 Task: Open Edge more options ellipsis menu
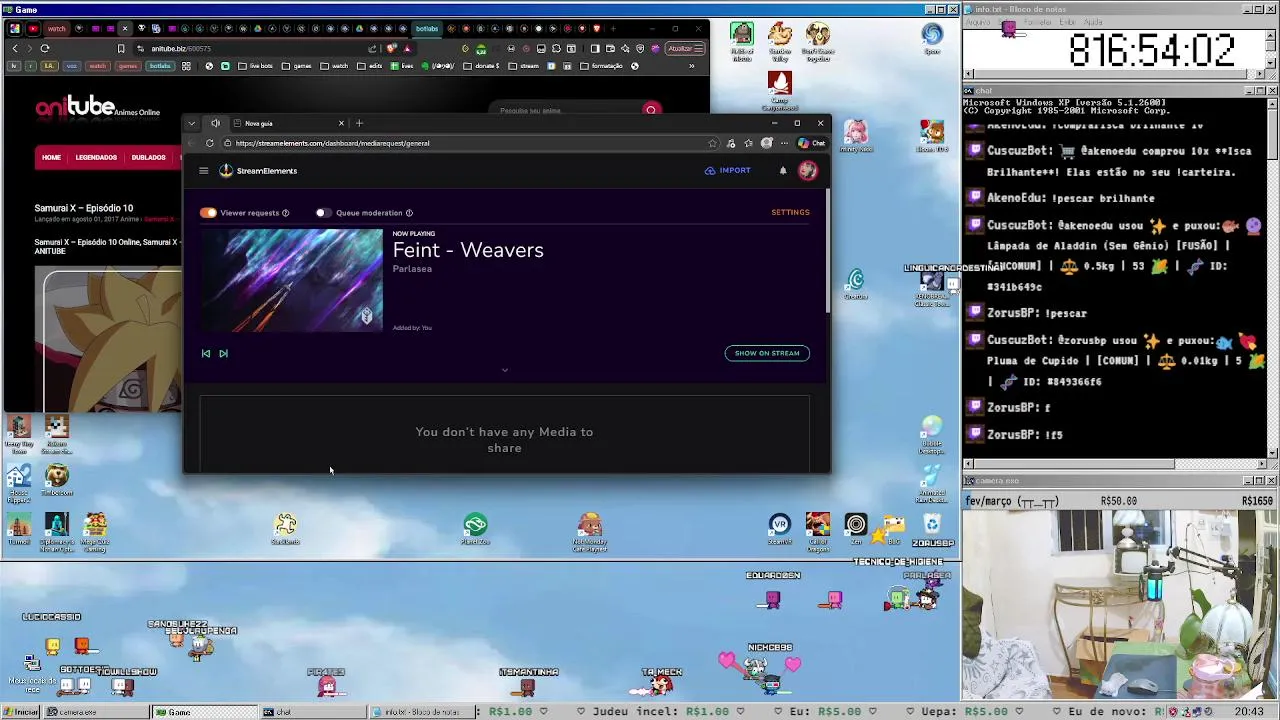784,143
